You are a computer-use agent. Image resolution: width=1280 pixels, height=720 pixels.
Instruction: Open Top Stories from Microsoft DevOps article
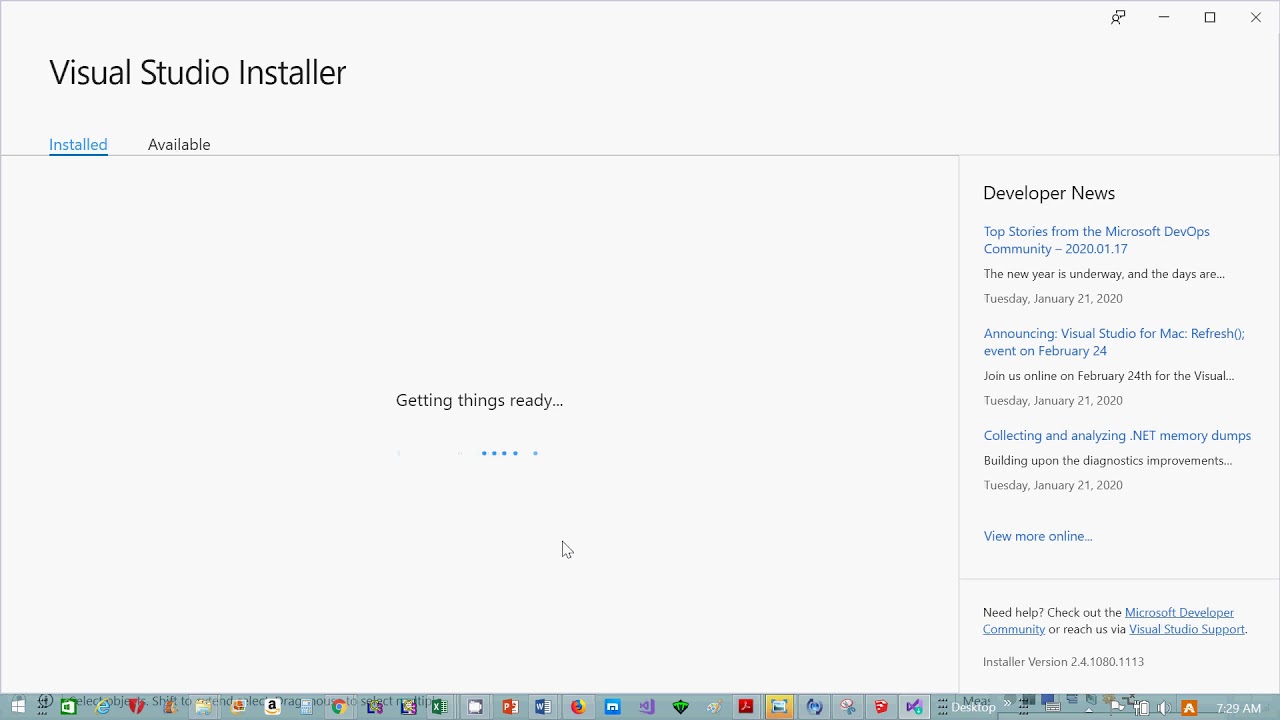[x=1096, y=240]
